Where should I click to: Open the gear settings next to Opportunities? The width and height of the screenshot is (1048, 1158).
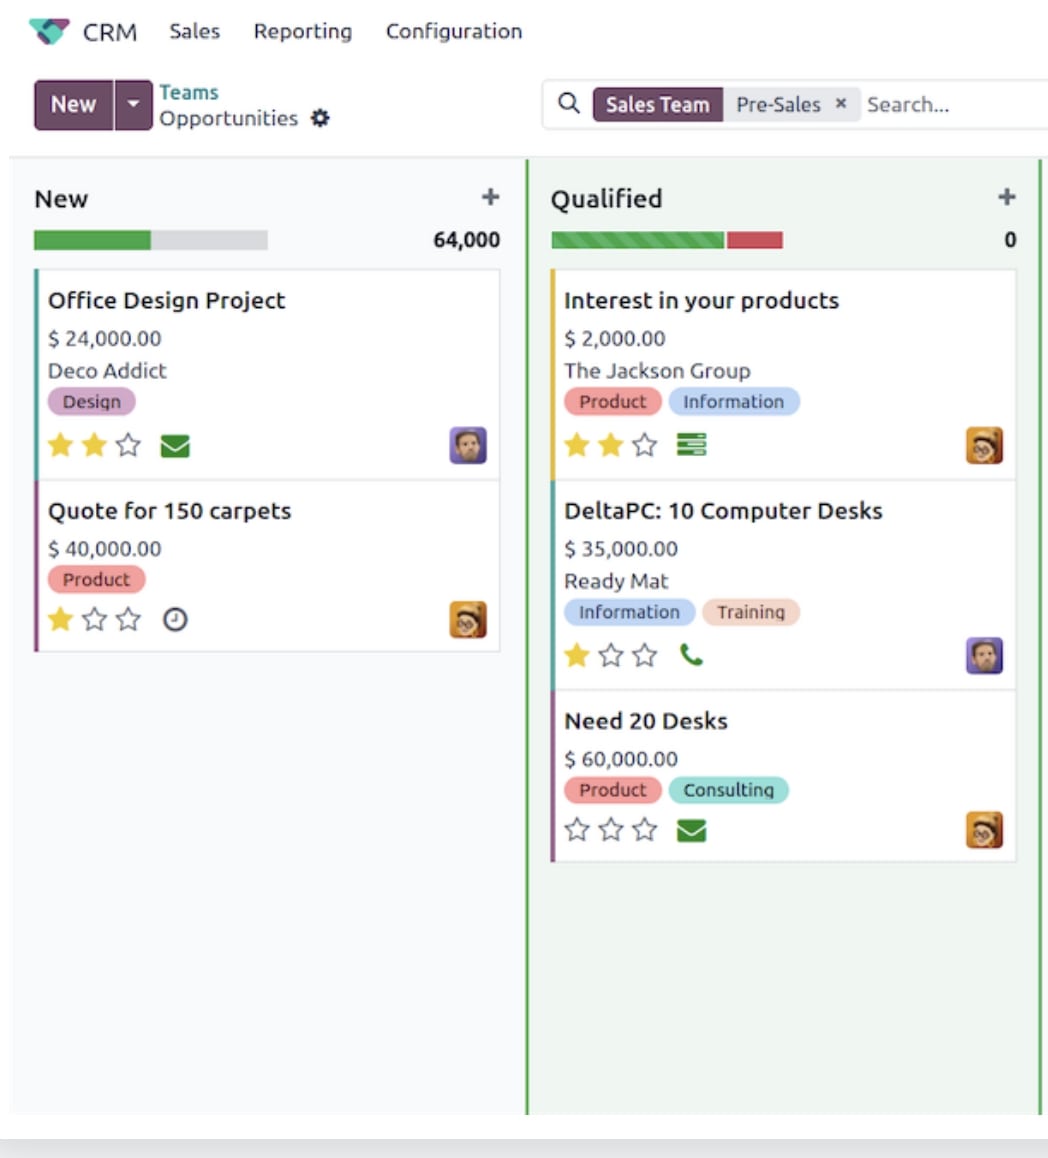click(x=320, y=118)
